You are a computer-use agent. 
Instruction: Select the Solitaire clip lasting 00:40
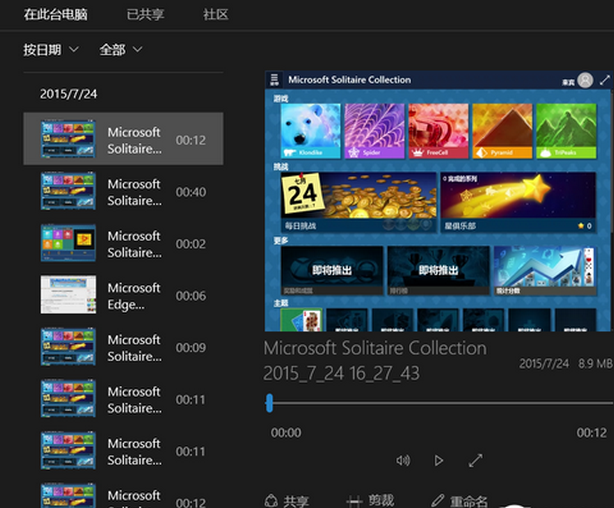[123, 192]
